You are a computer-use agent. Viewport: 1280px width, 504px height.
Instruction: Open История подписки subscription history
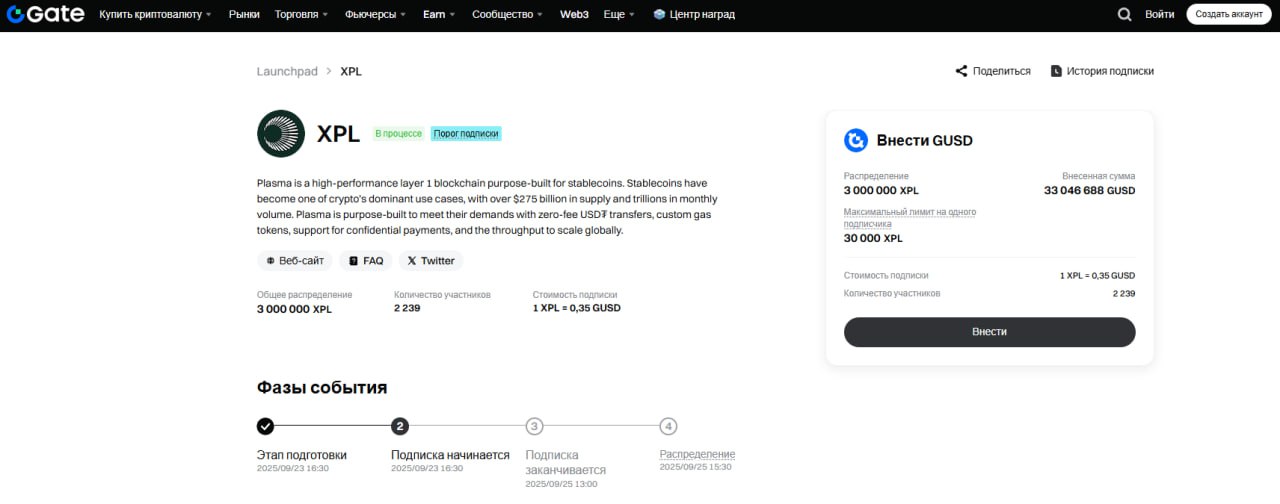tap(1102, 71)
